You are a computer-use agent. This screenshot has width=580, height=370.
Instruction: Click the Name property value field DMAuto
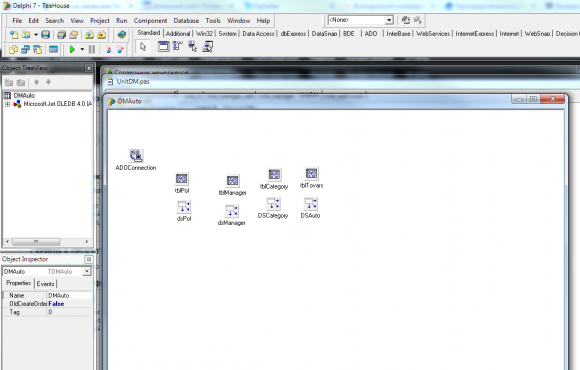pyautogui.click(x=70, y=296)
